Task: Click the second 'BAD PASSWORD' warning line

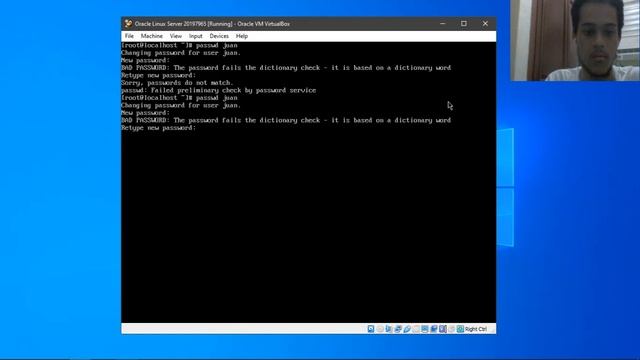Action: [286, 120]
